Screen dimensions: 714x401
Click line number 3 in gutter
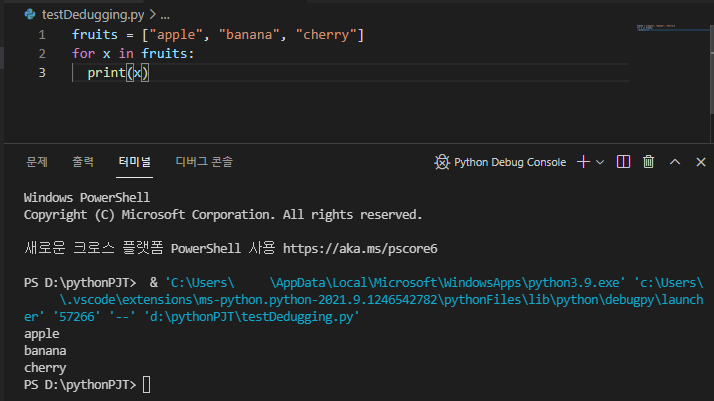(x=42, y=73)
